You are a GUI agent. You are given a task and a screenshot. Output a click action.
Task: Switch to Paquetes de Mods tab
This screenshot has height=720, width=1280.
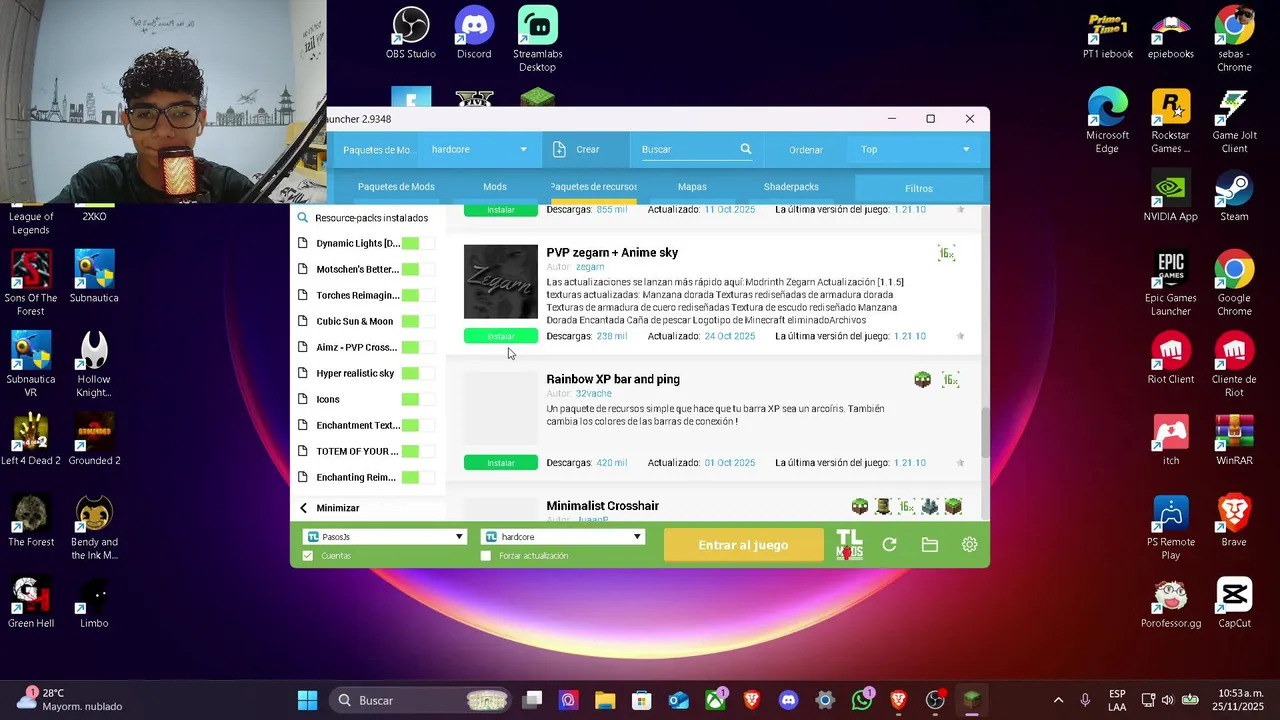coord(396,187)
